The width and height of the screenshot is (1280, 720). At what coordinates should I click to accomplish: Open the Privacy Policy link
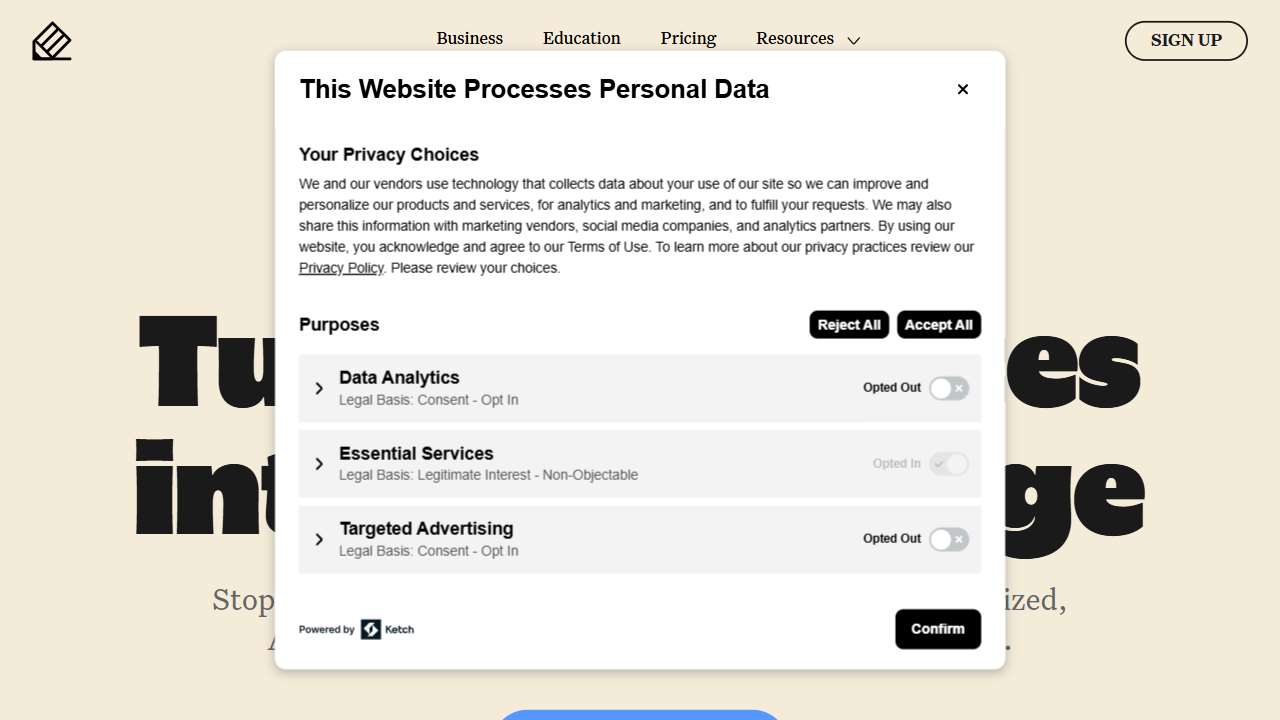tap(341, 268)
